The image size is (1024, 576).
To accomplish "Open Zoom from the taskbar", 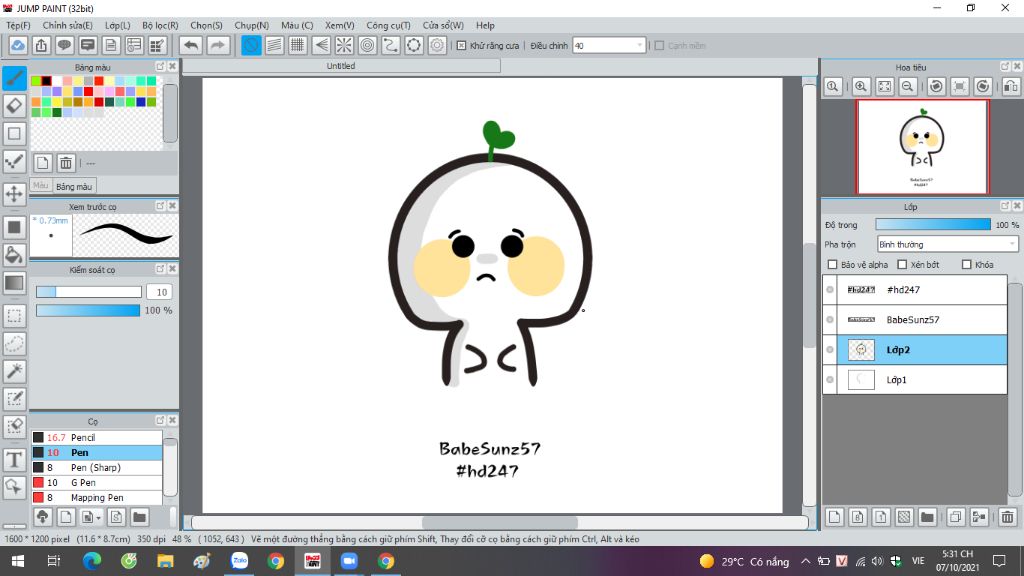I will click(349, 561).
